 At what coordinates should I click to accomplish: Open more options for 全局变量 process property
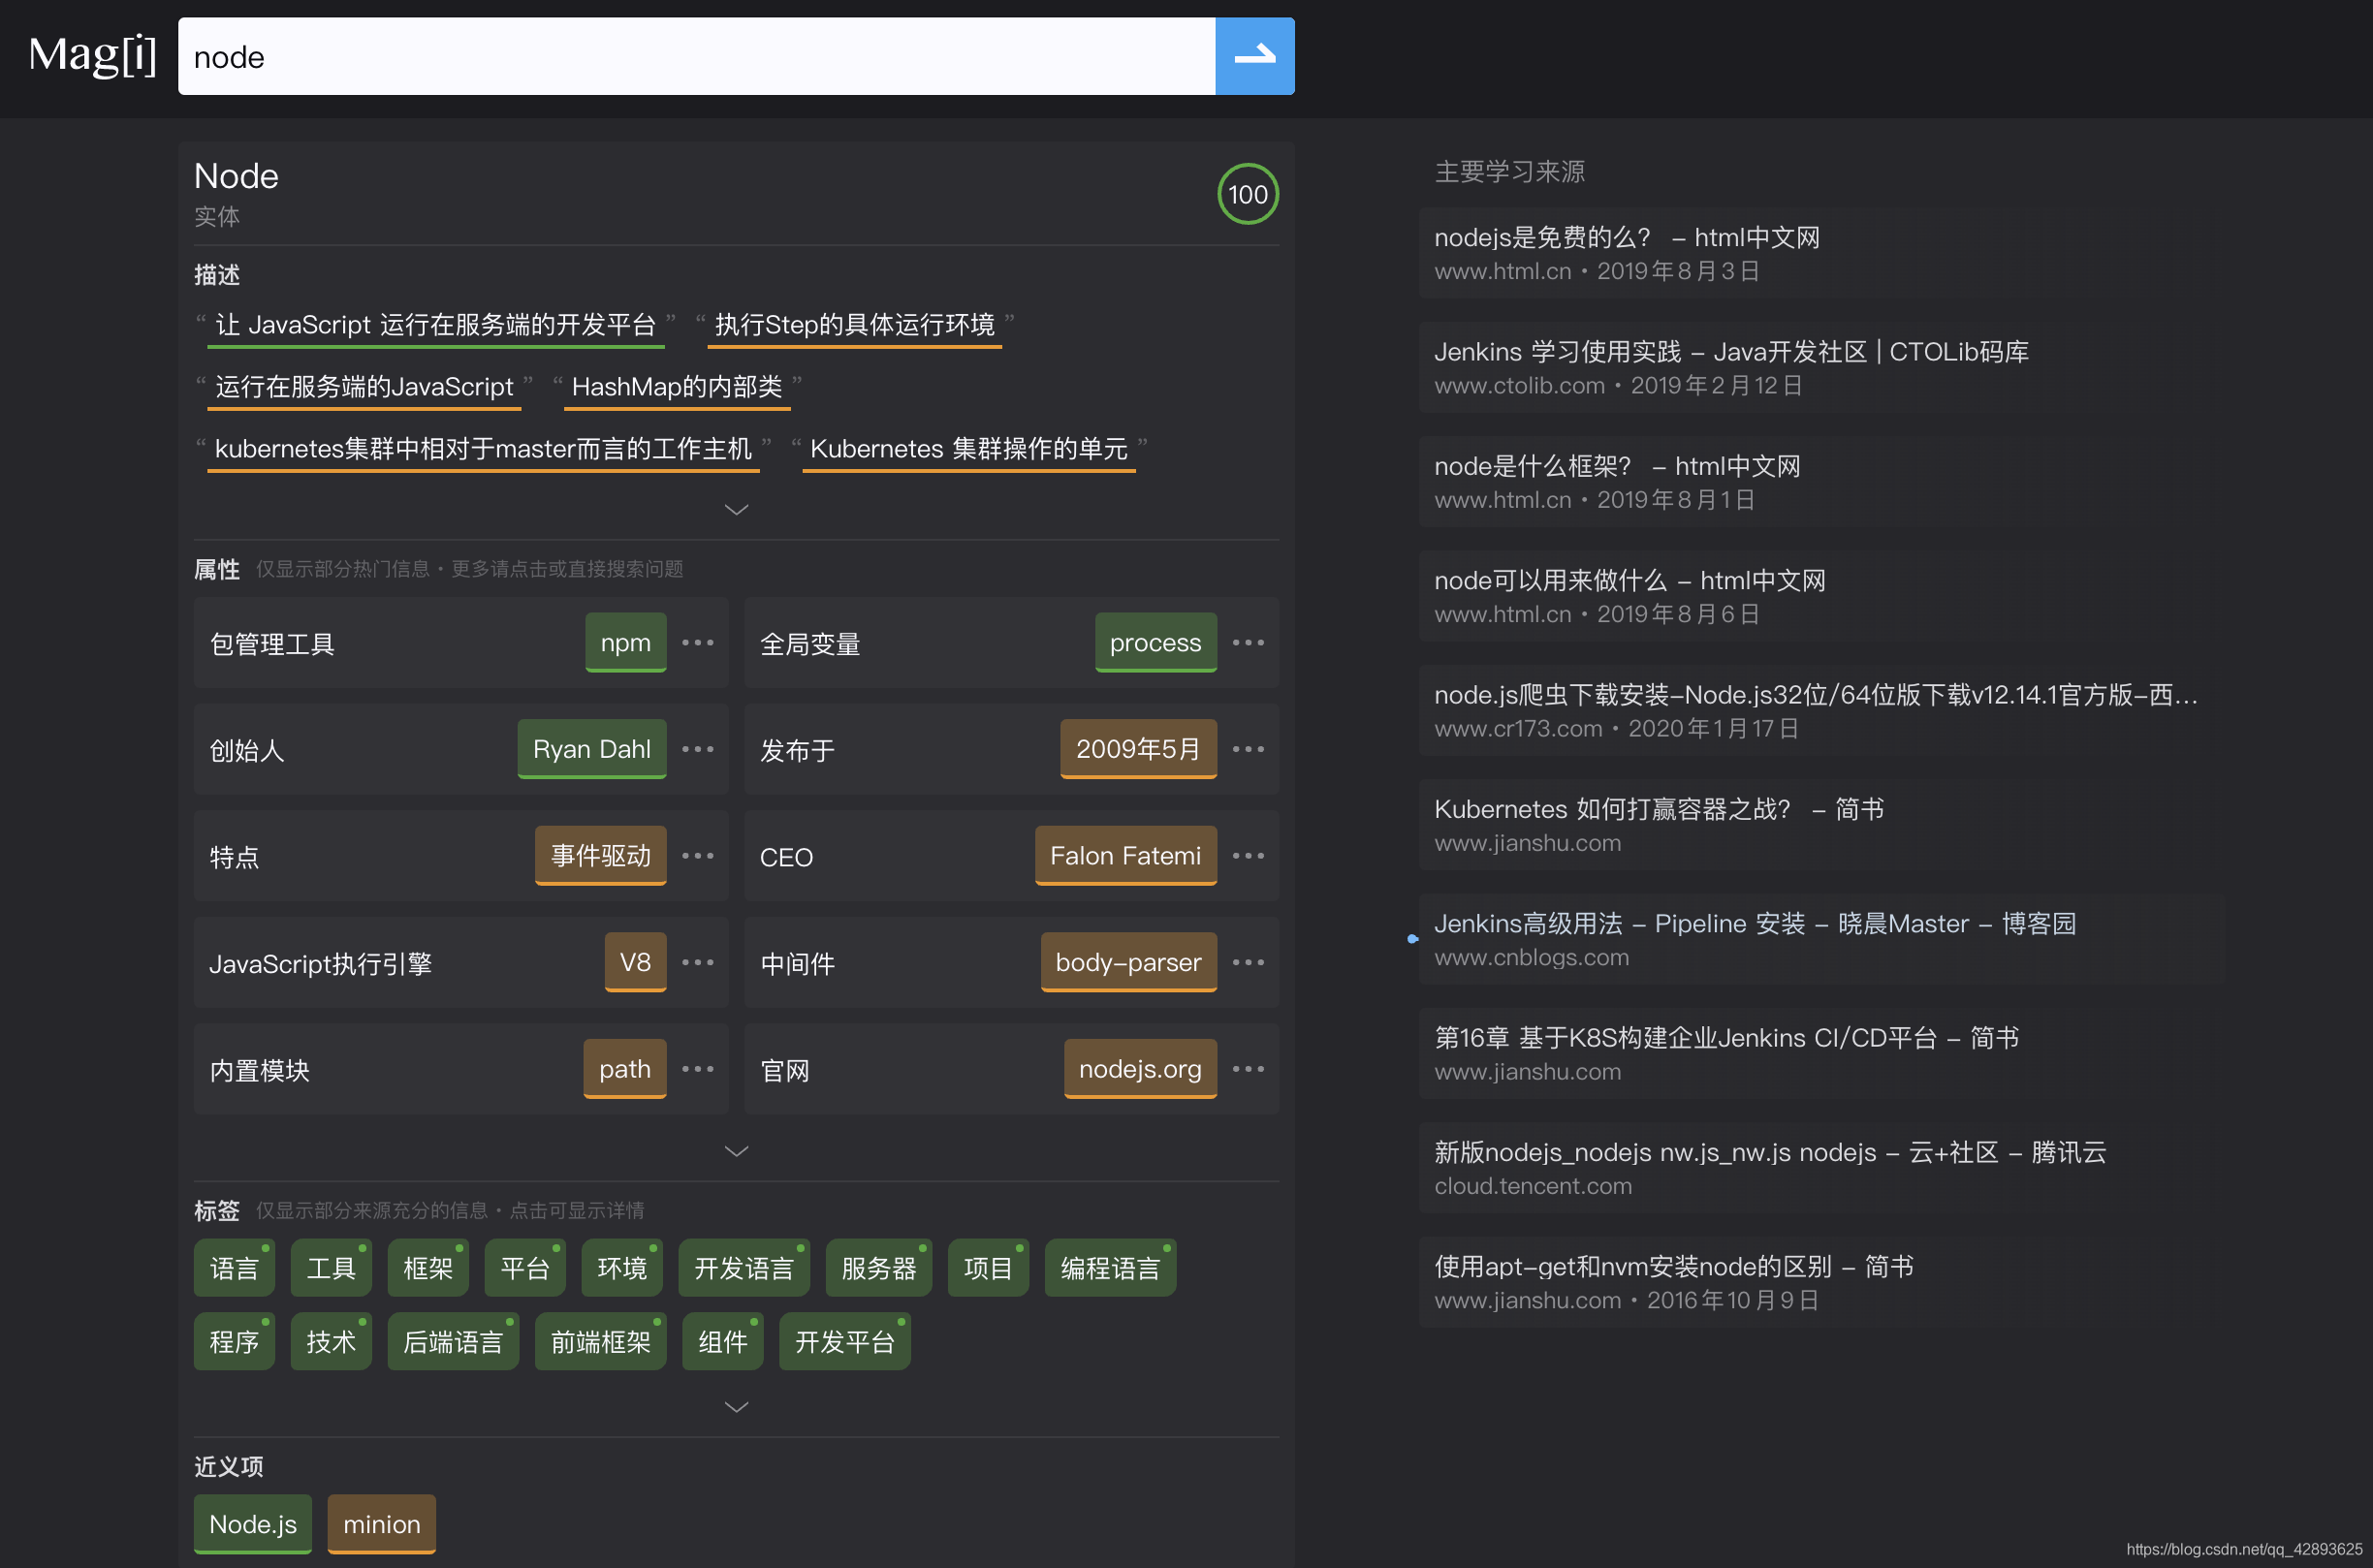coord(1249,643)
